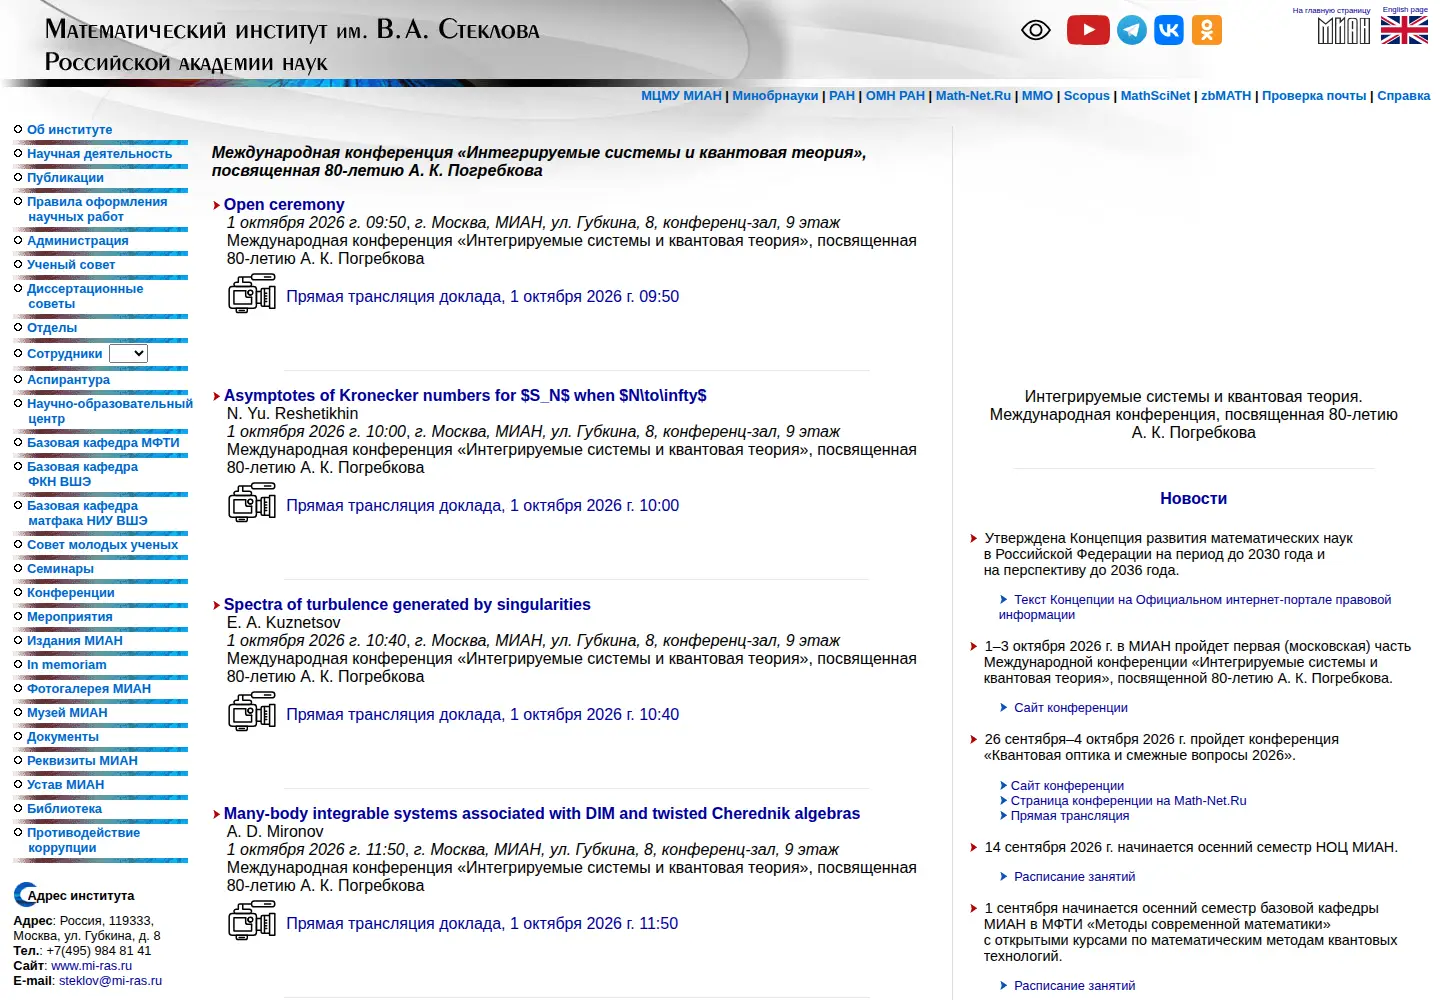Open Прямая трансляция доклада 10:40 link
Screen dimensions: 1440x1000
[x=482, y=714]
